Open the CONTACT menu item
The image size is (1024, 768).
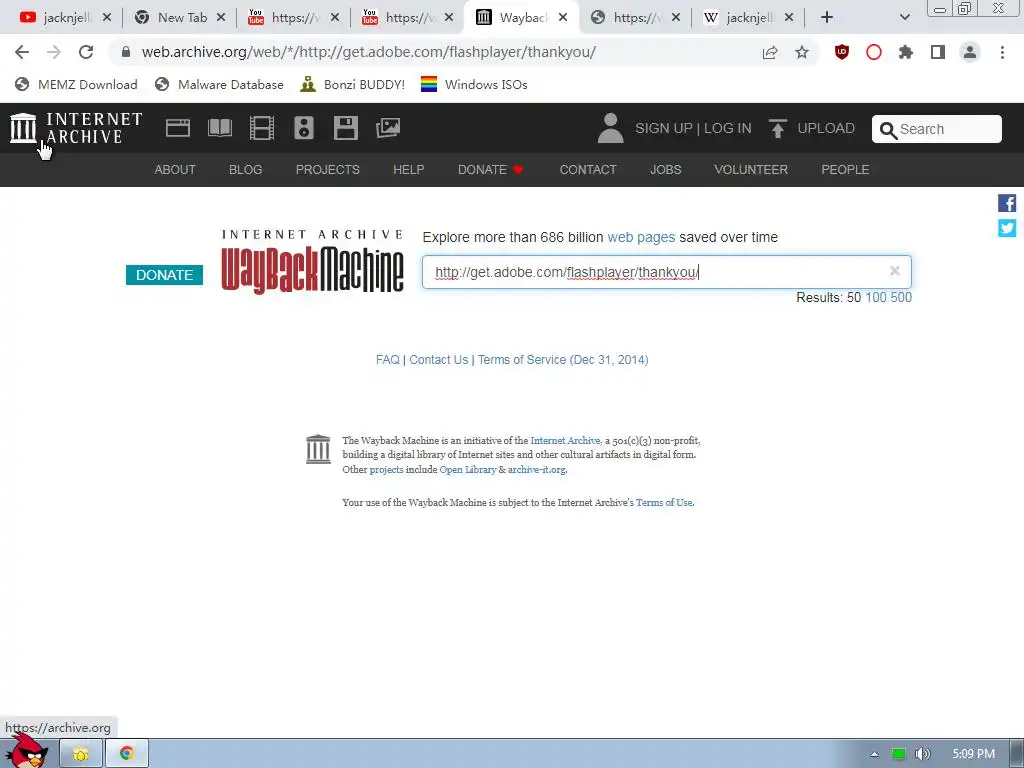[588, 170]
